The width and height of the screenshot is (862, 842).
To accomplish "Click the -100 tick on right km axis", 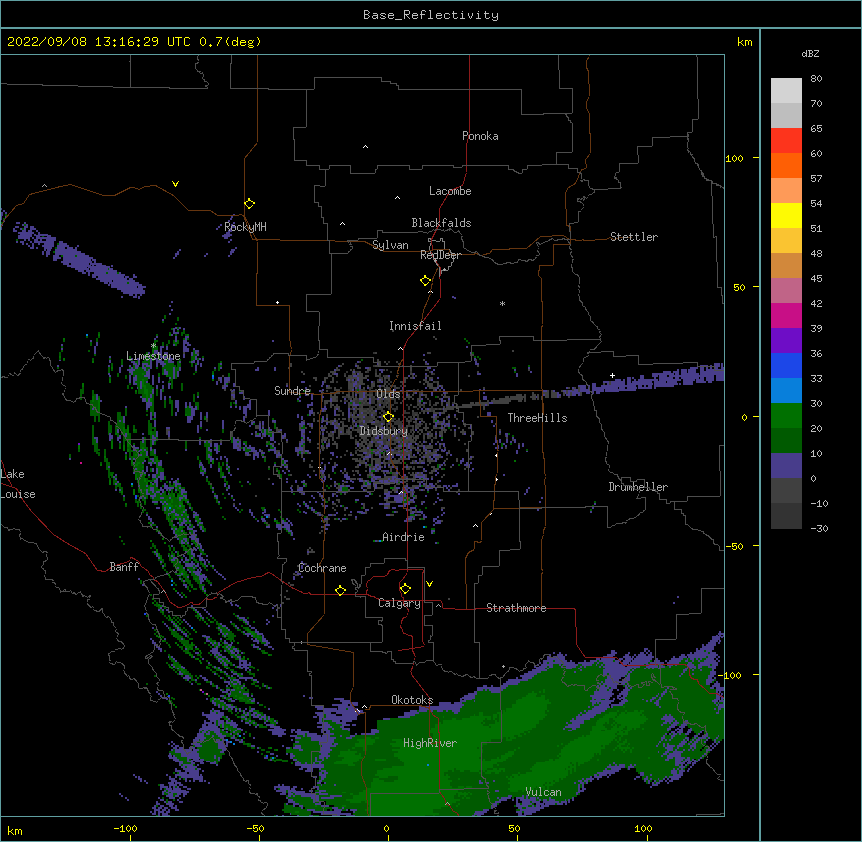I will 730,675.
